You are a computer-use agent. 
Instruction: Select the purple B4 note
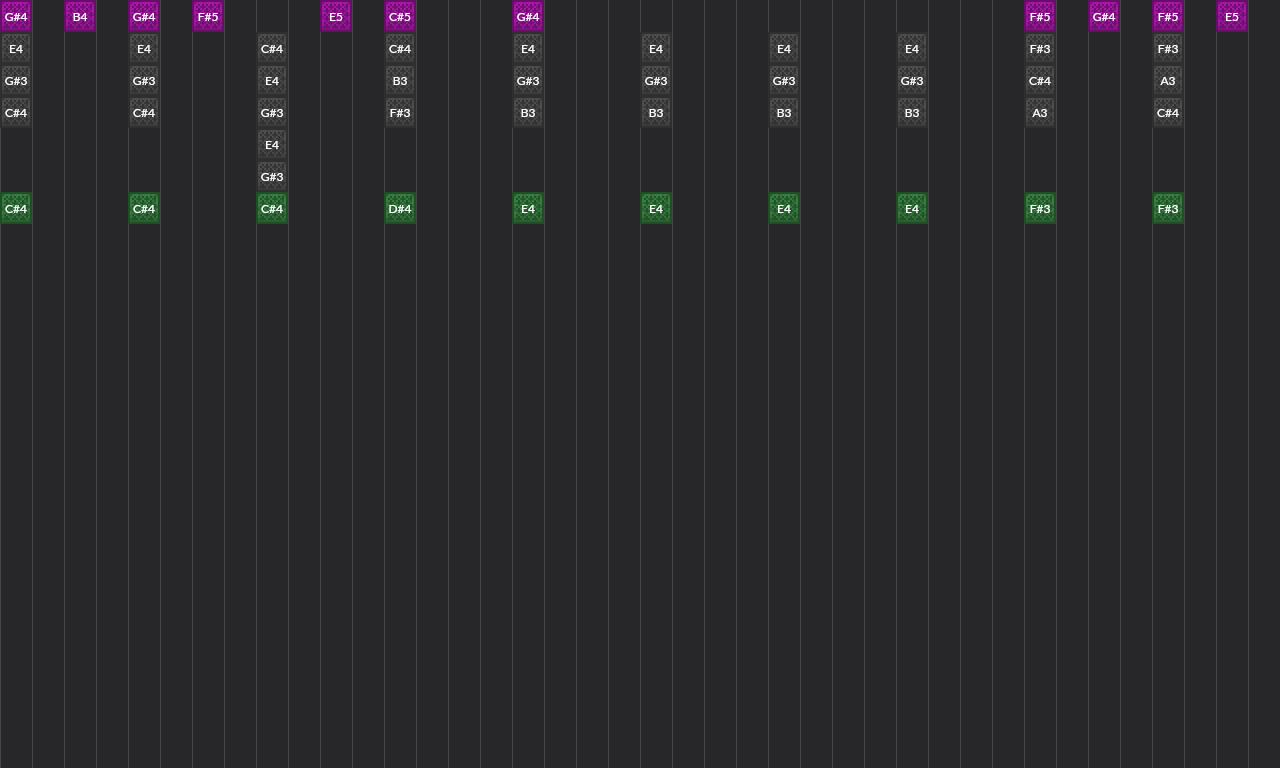coord(80,17)
